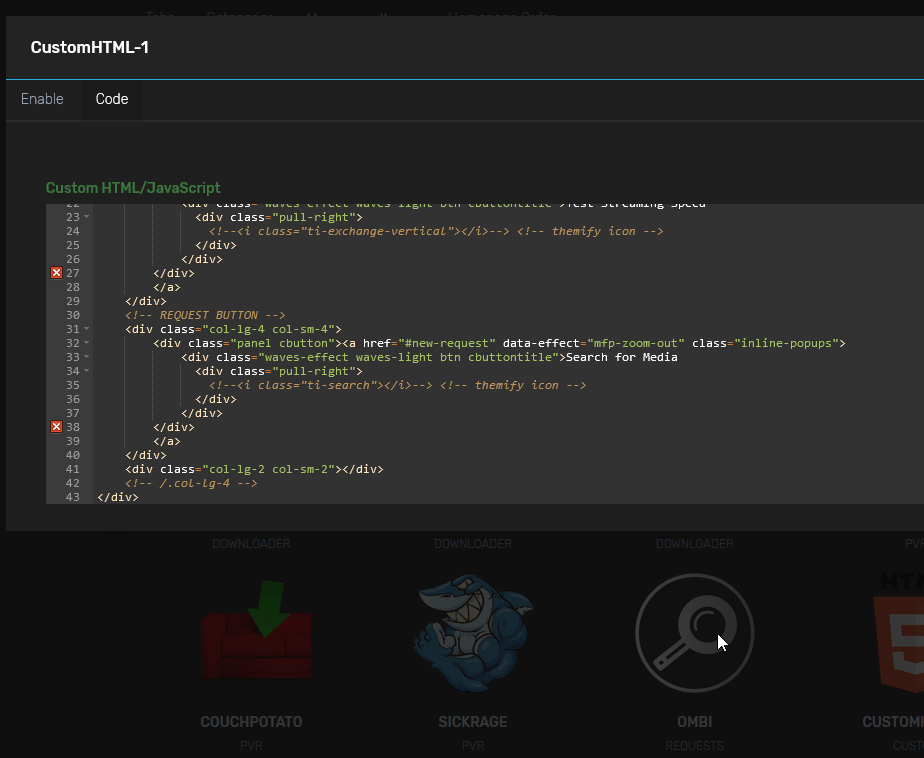Click the "inline-popups" class value
Image resolution: width=924 pixels, height=758 pixels.
786,343
